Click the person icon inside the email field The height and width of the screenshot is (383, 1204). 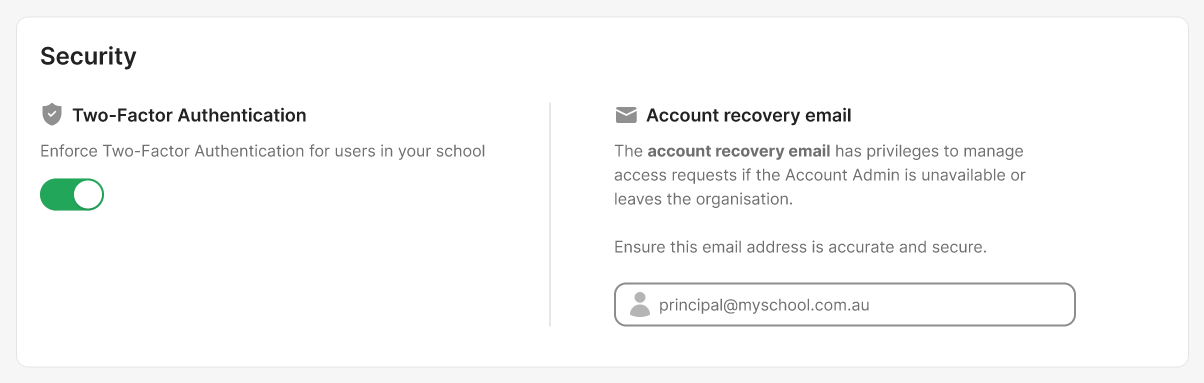point(640,305)
